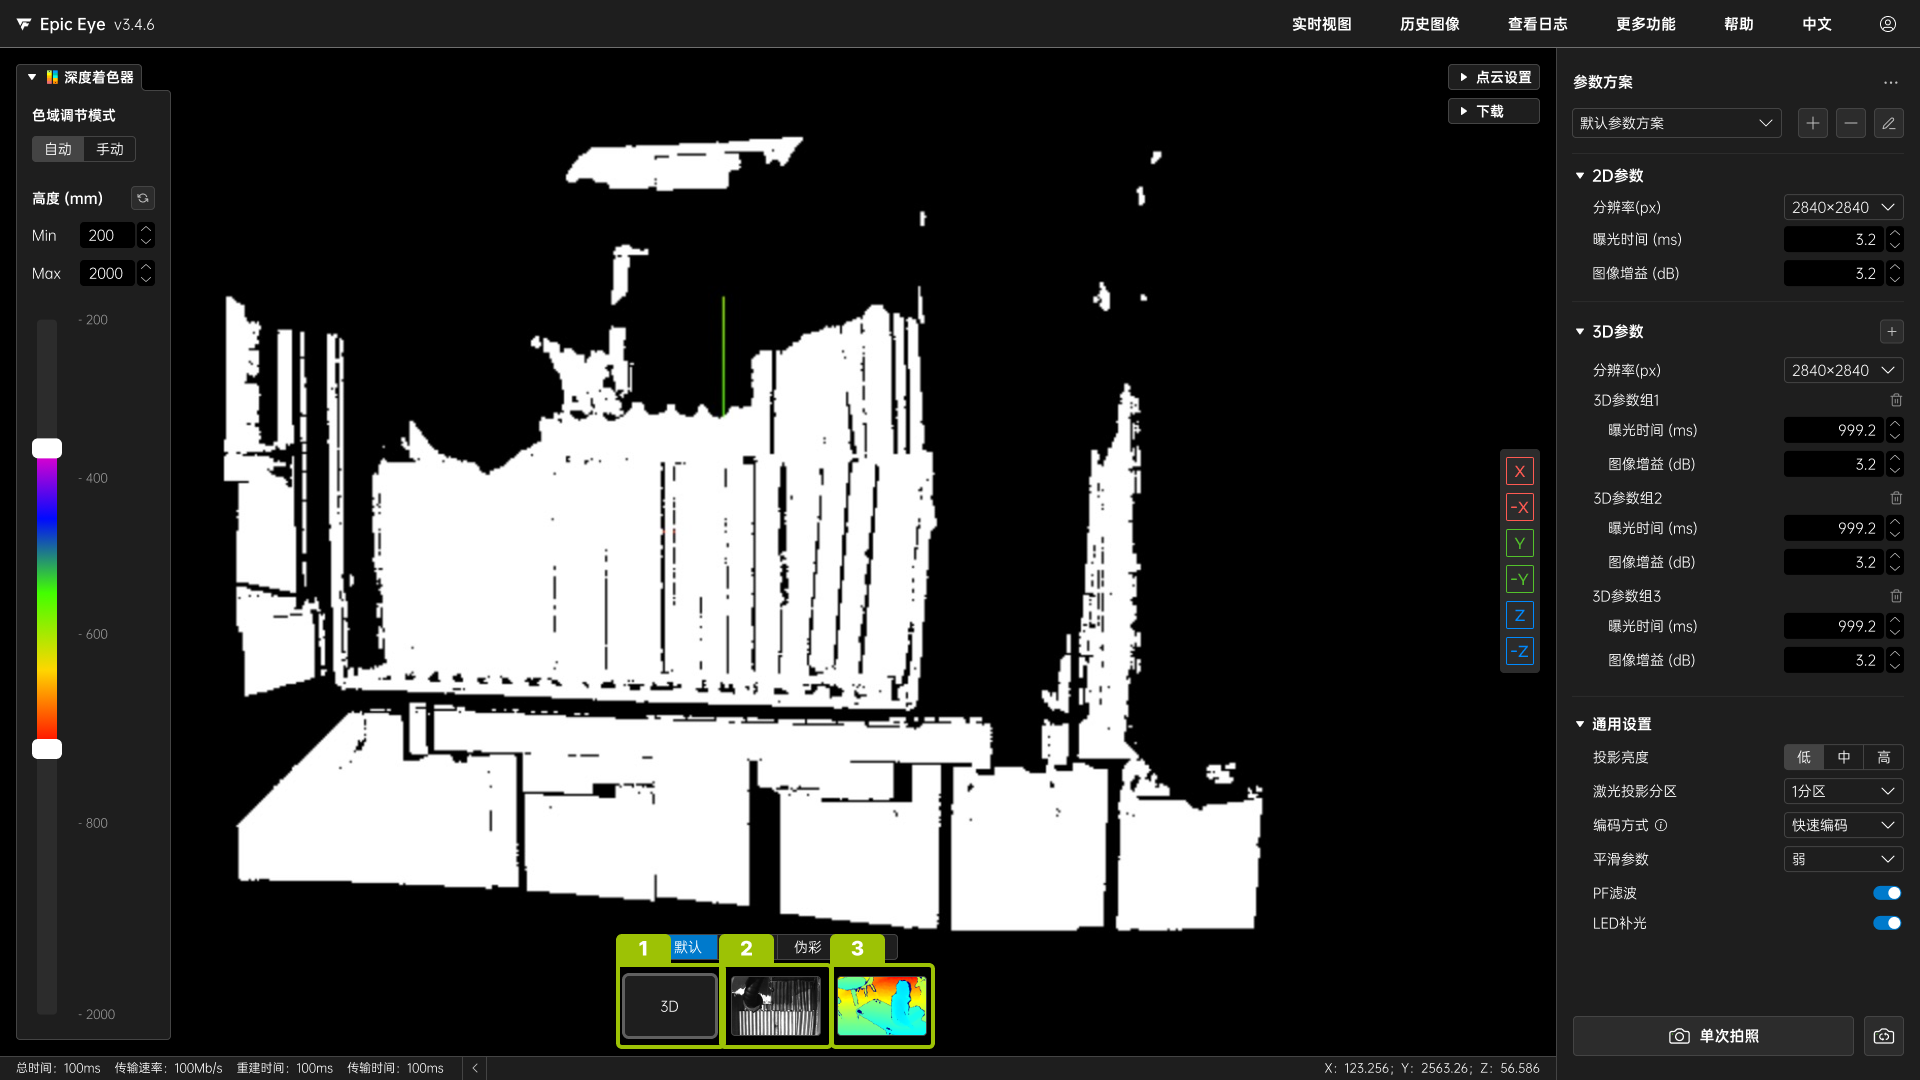Screen dimensions: 1920x1080
Task: Toggle the PF滤波 switch
Action: (1887, 893)
